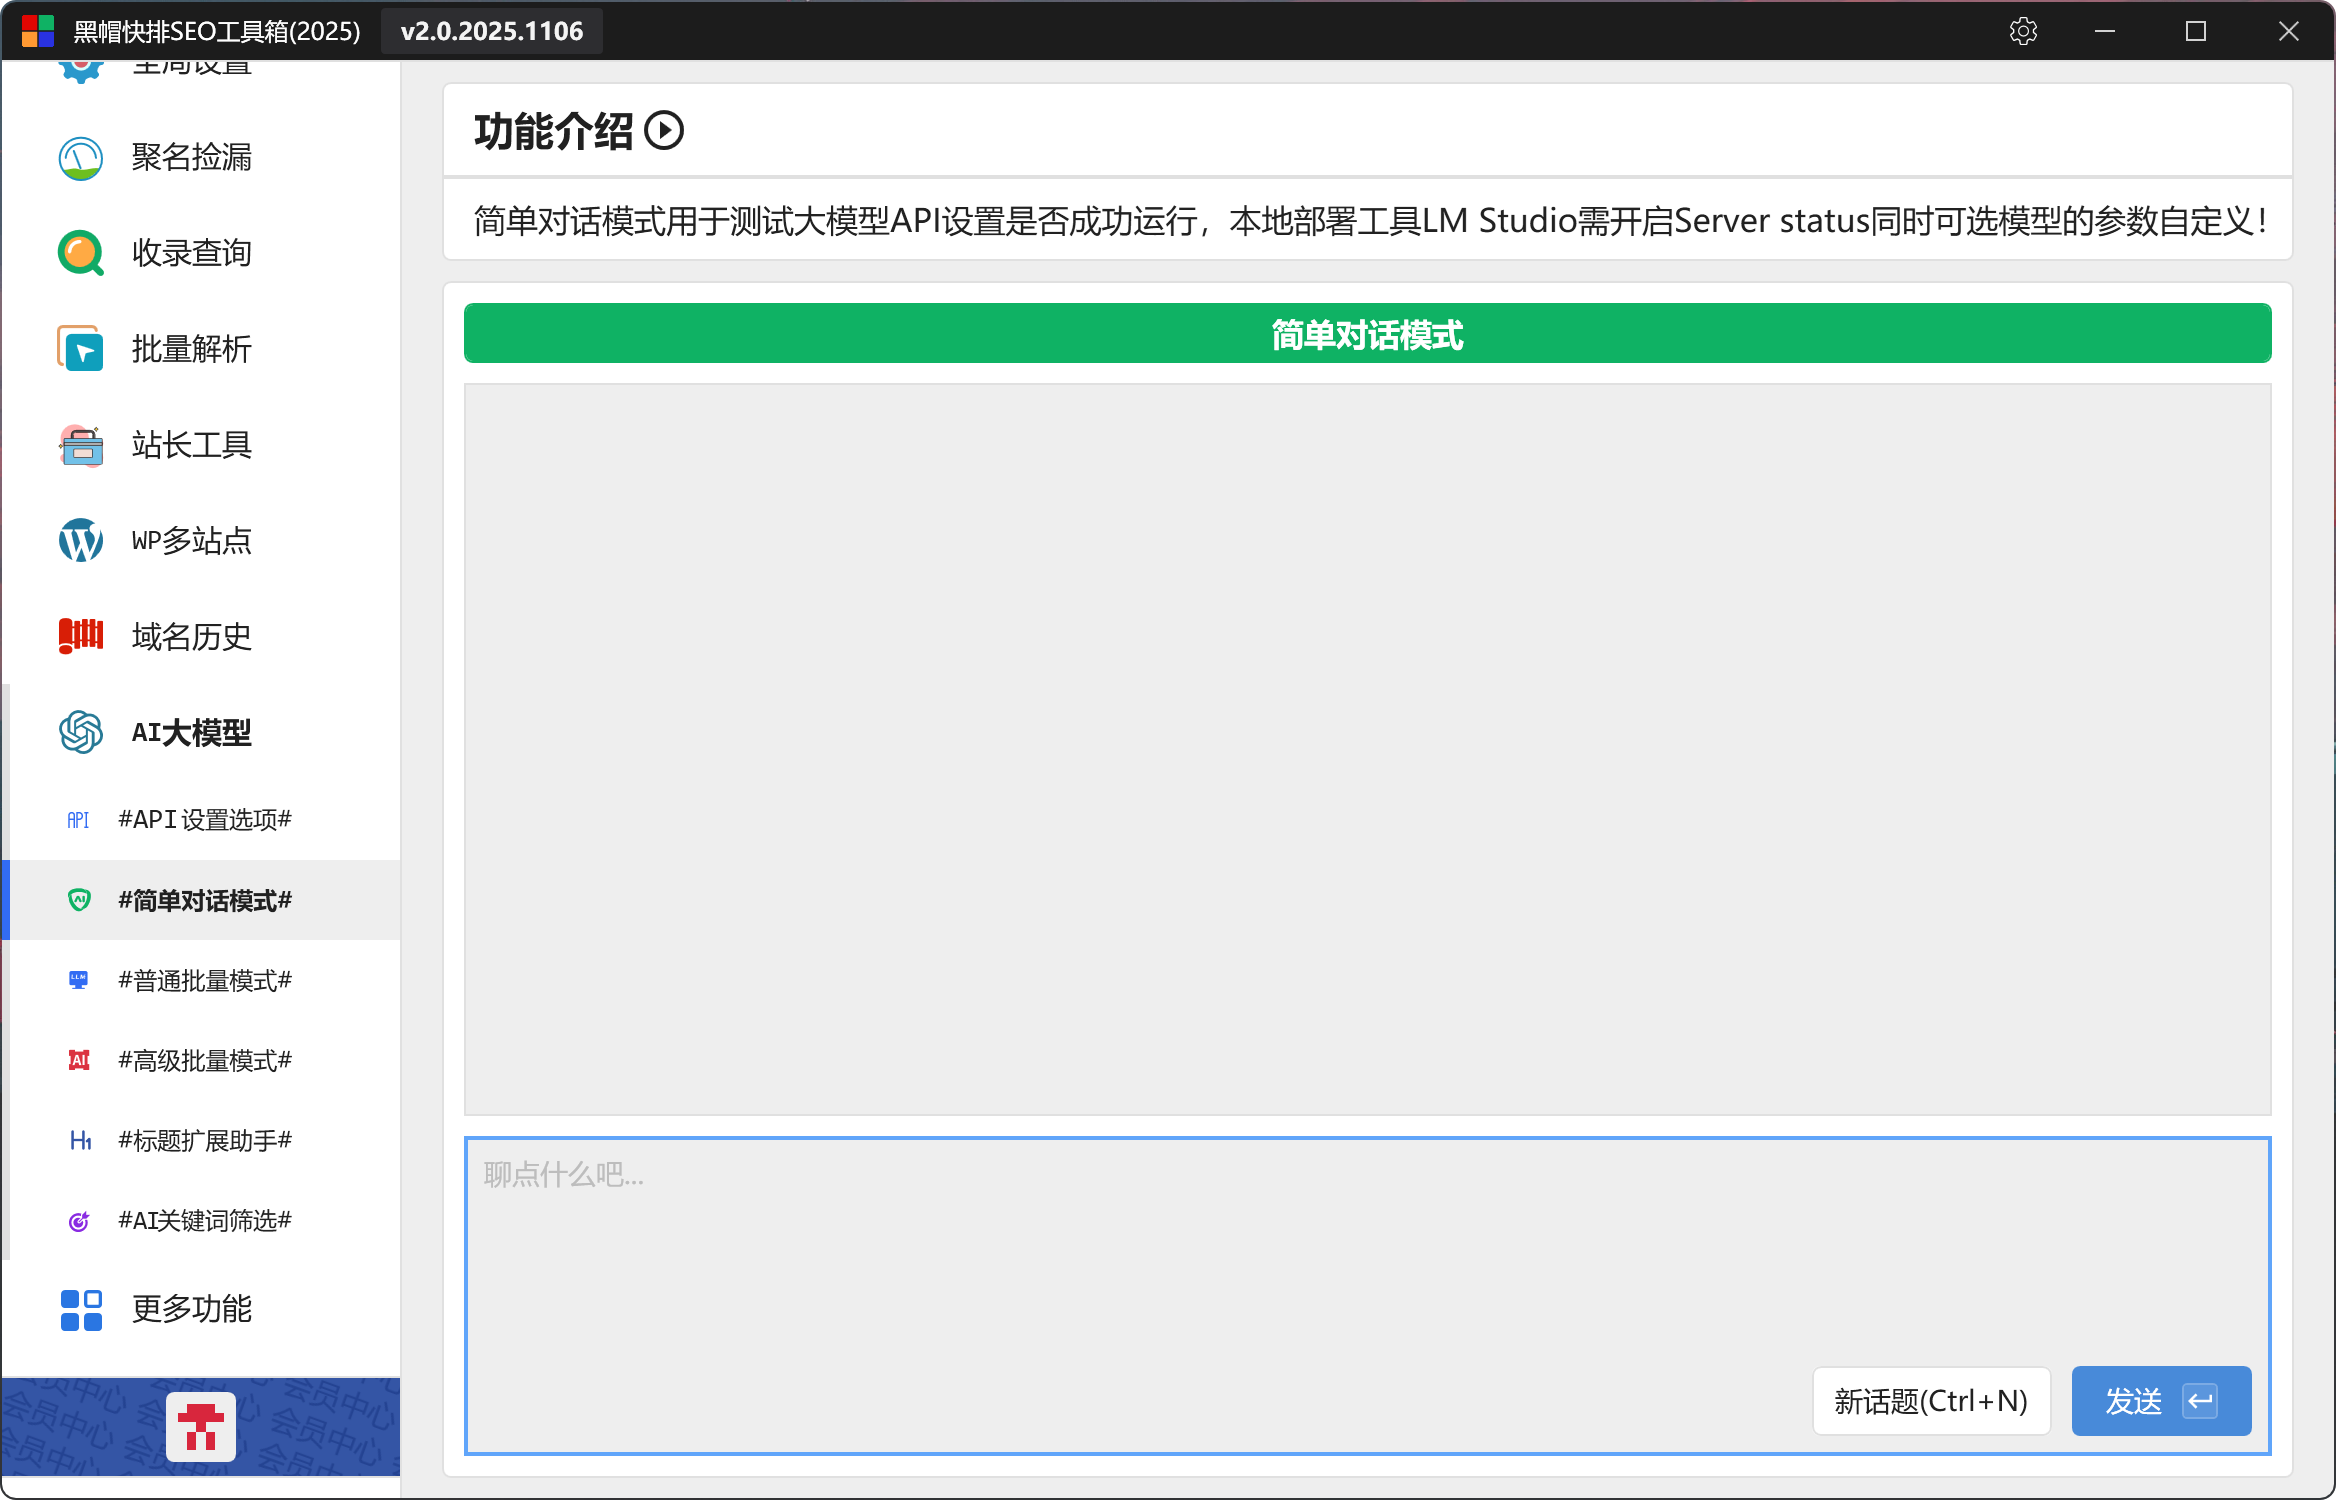The image size is (2336, 1500).
Task: Click the 功能介绍 play circle icon
Action: pyautogui.click(x=664, y=131)
